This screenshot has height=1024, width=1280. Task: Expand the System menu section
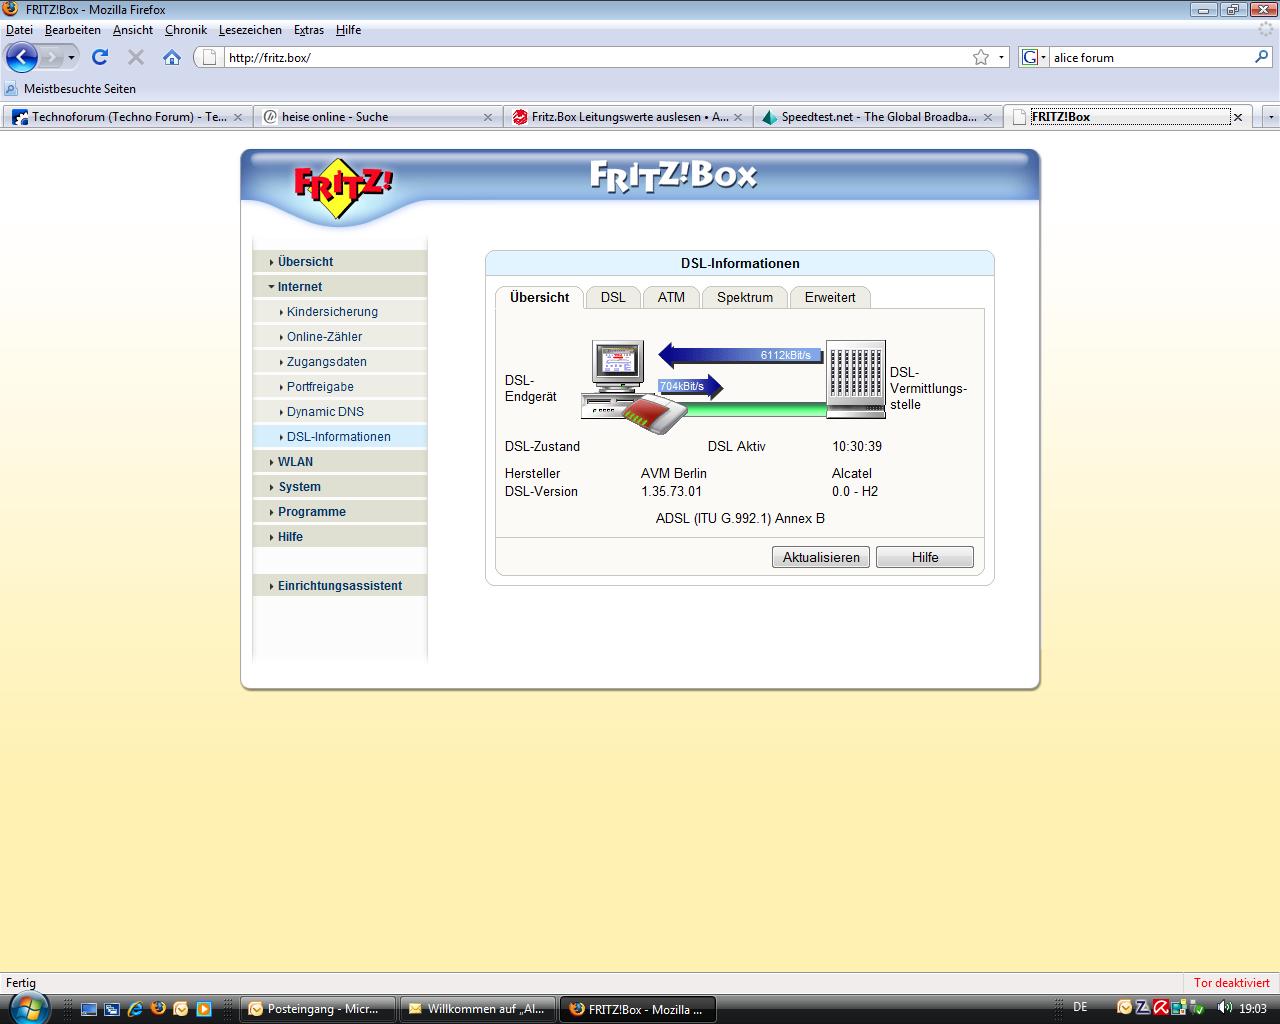pyautogui.click(x=299, y=487)
